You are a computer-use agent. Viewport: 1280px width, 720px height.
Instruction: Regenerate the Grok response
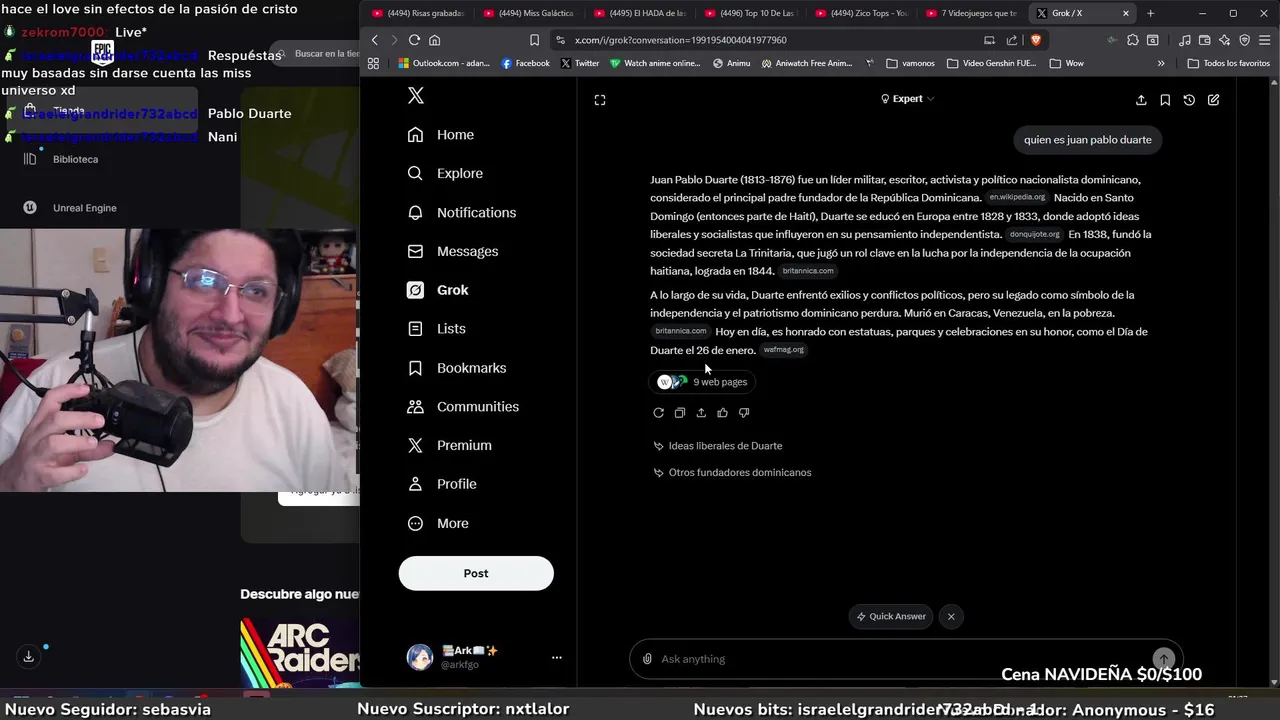pyautogui.click(x=658, y=413)
